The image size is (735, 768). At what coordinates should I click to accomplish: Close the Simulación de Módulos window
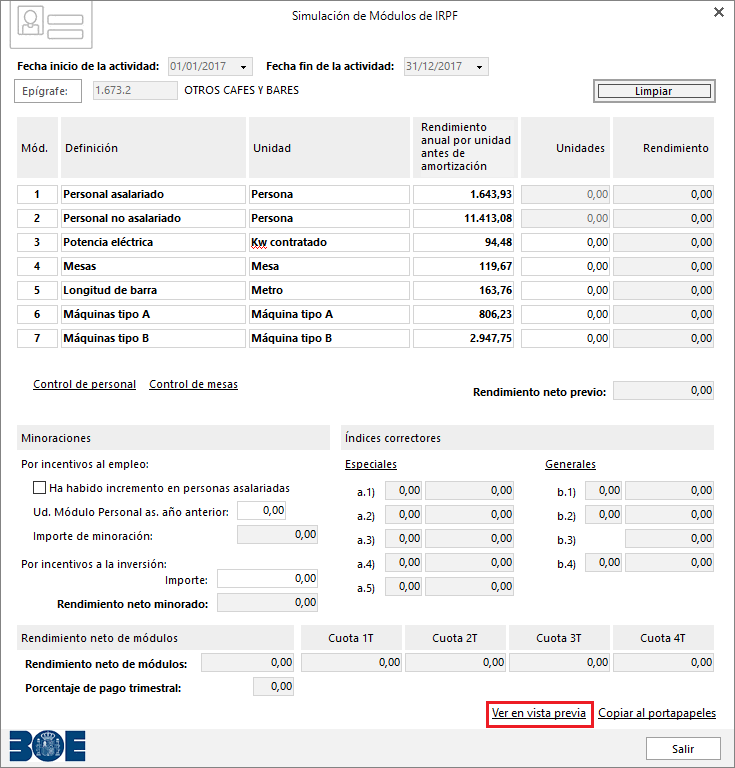tap(718, 13)
